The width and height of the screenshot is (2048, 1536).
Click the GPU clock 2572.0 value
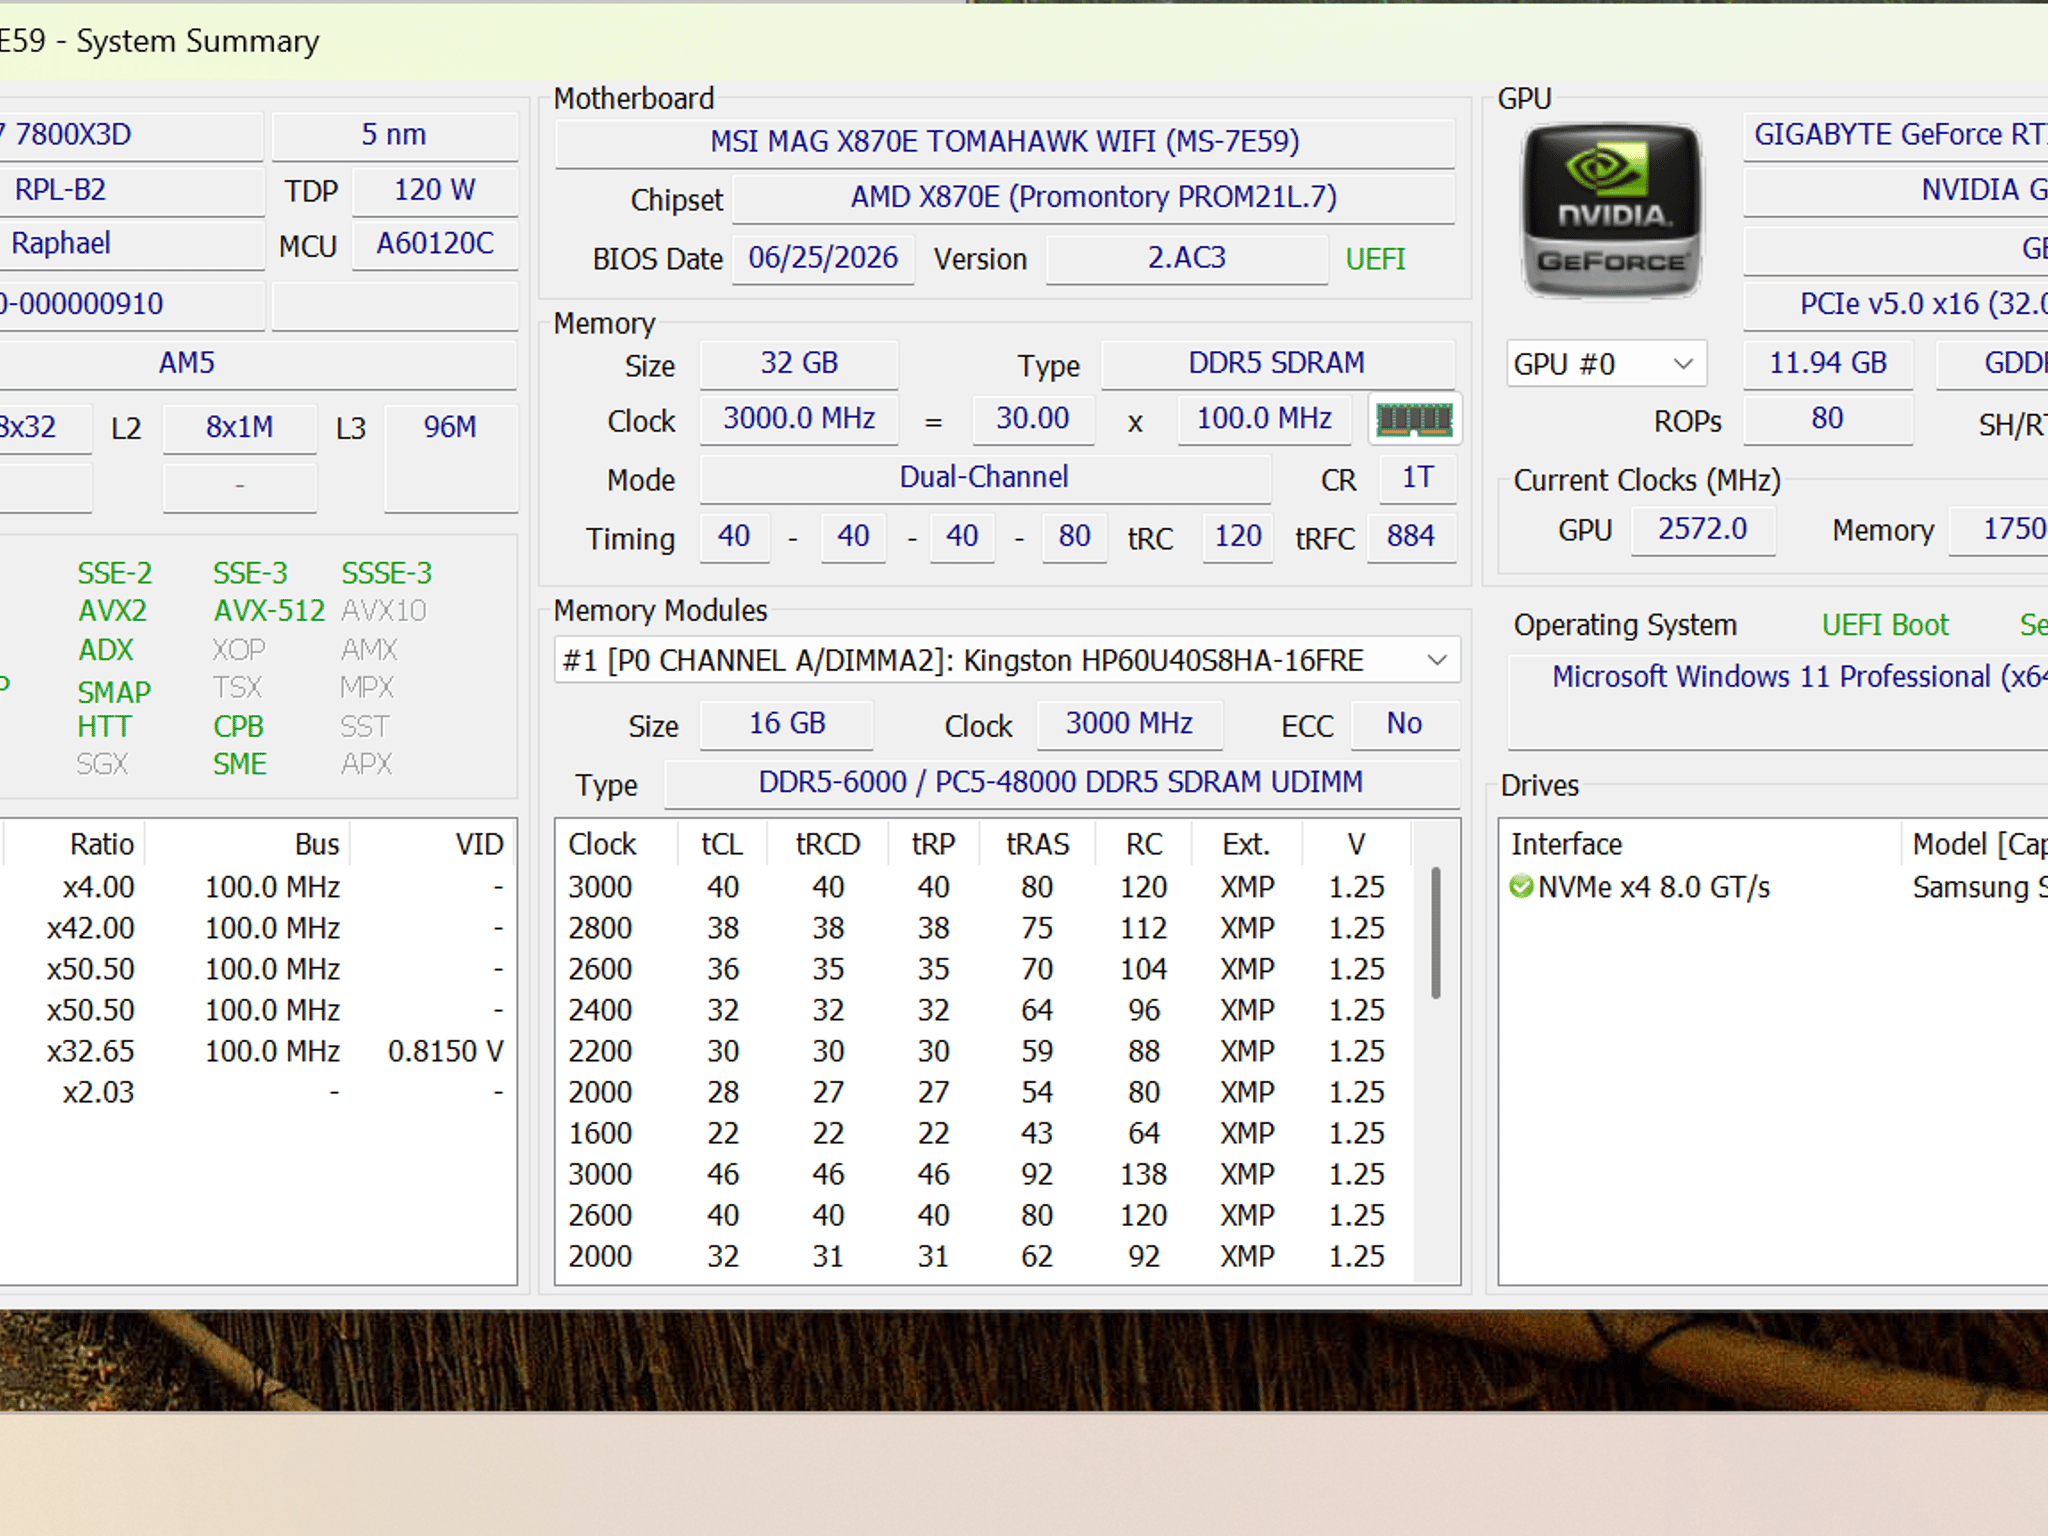[1703, 530]
